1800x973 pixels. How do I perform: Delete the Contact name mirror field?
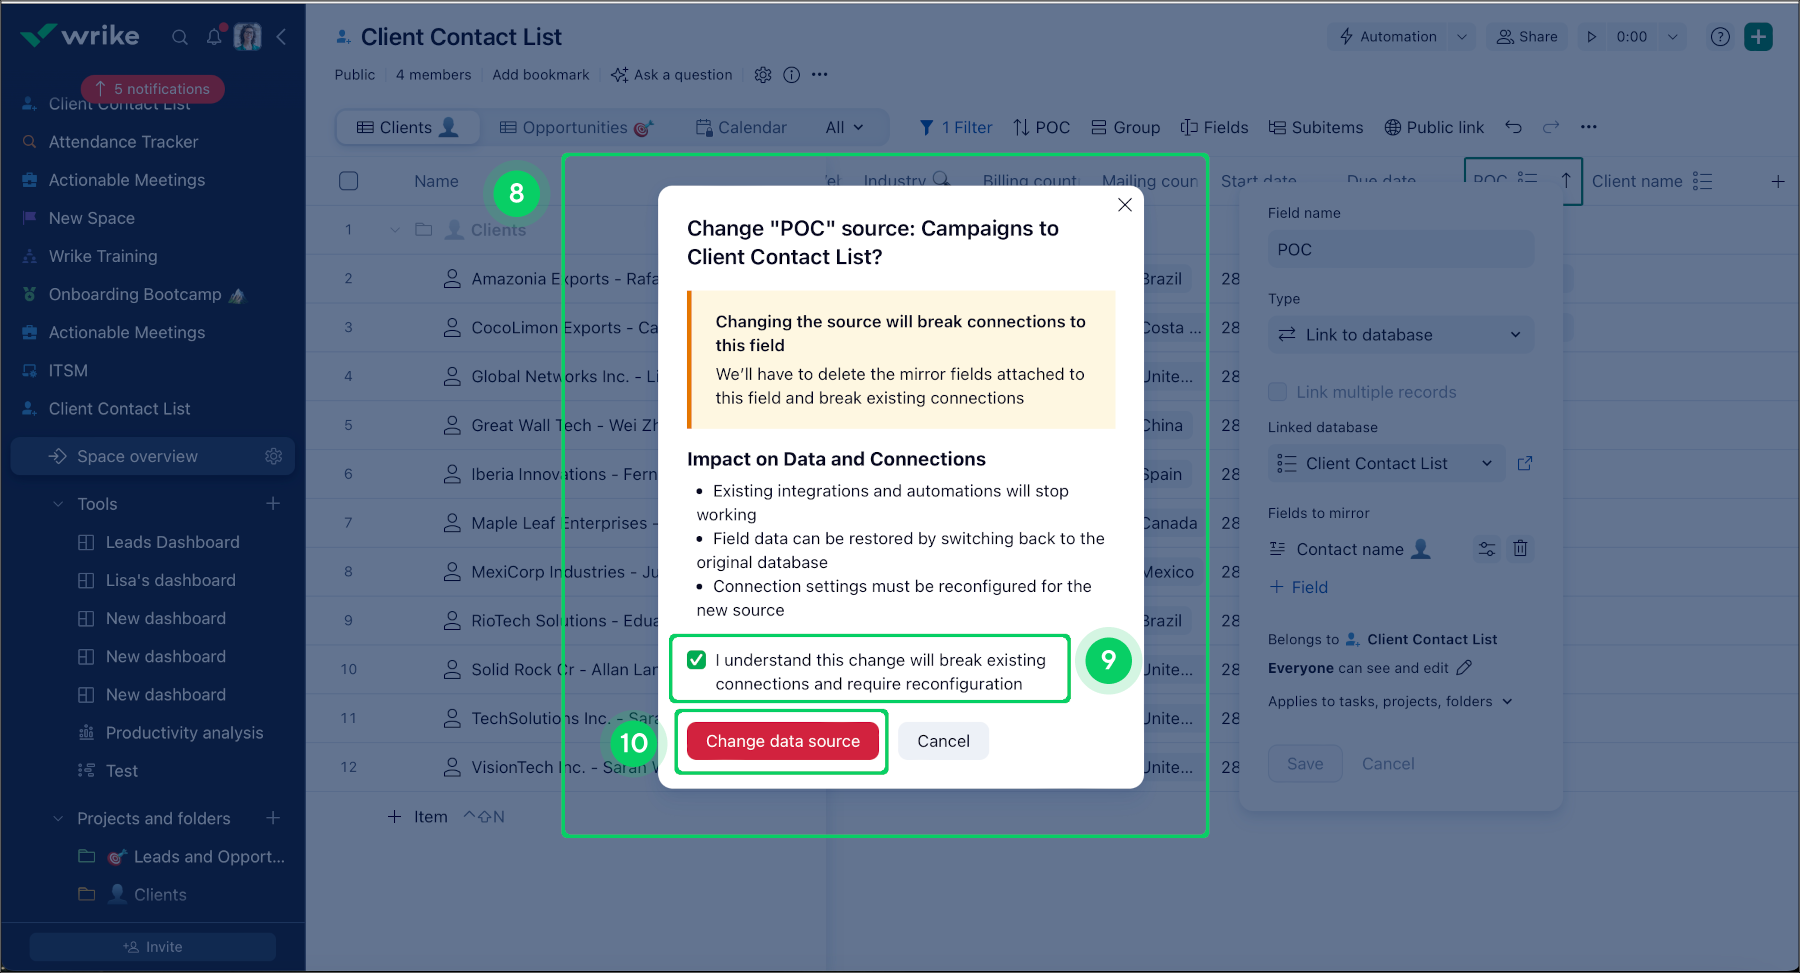tap(1520, 548)
